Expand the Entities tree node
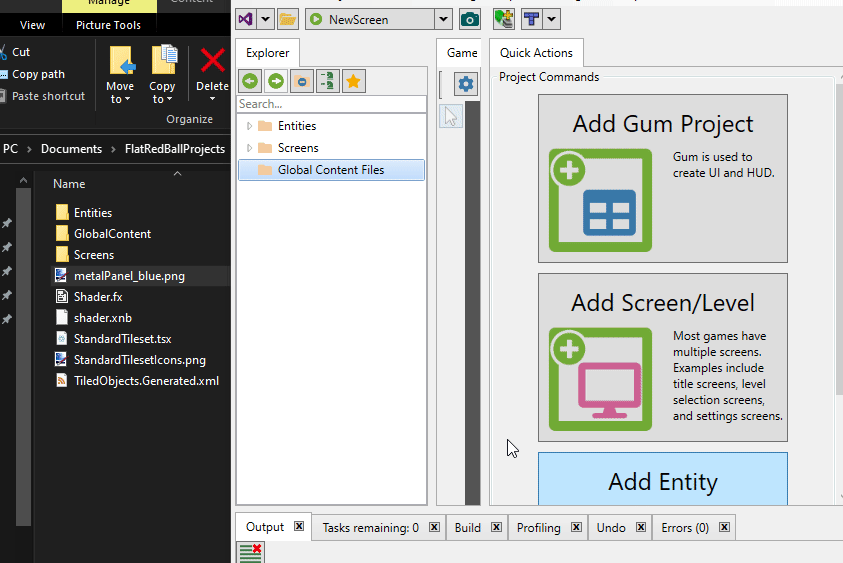The width and height of the screenshot is (843, 563). 250,126
